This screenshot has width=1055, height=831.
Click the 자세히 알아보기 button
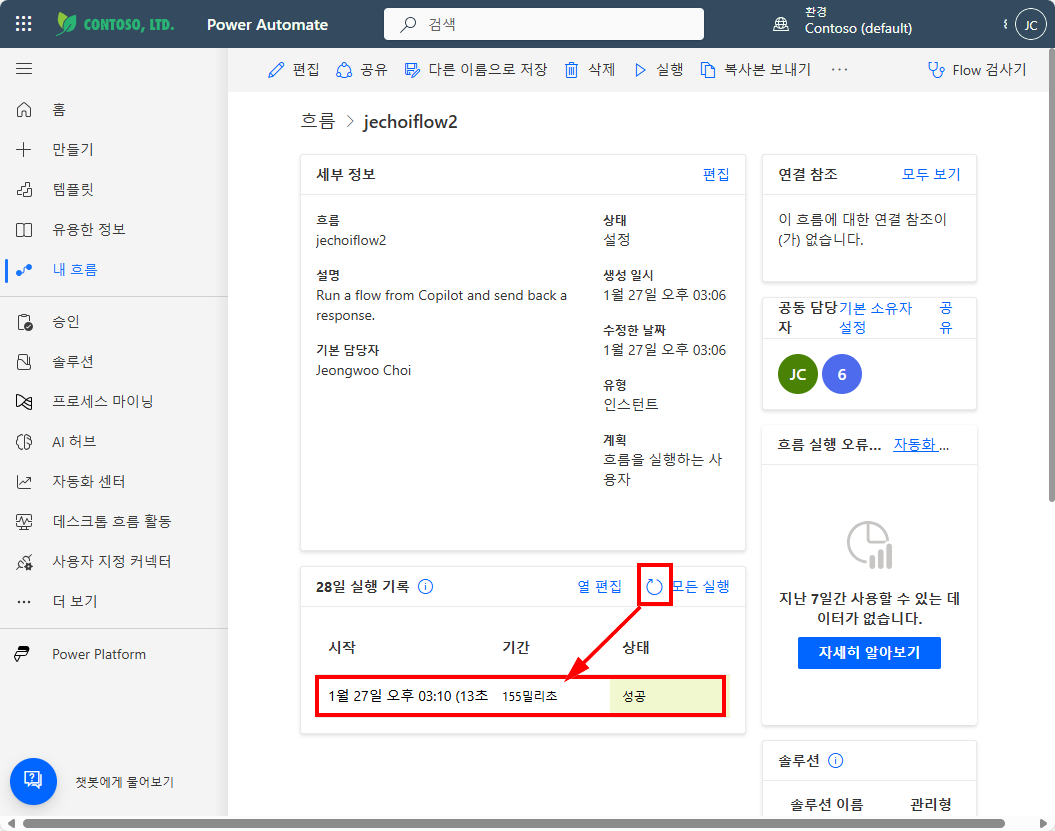point(869,653)
